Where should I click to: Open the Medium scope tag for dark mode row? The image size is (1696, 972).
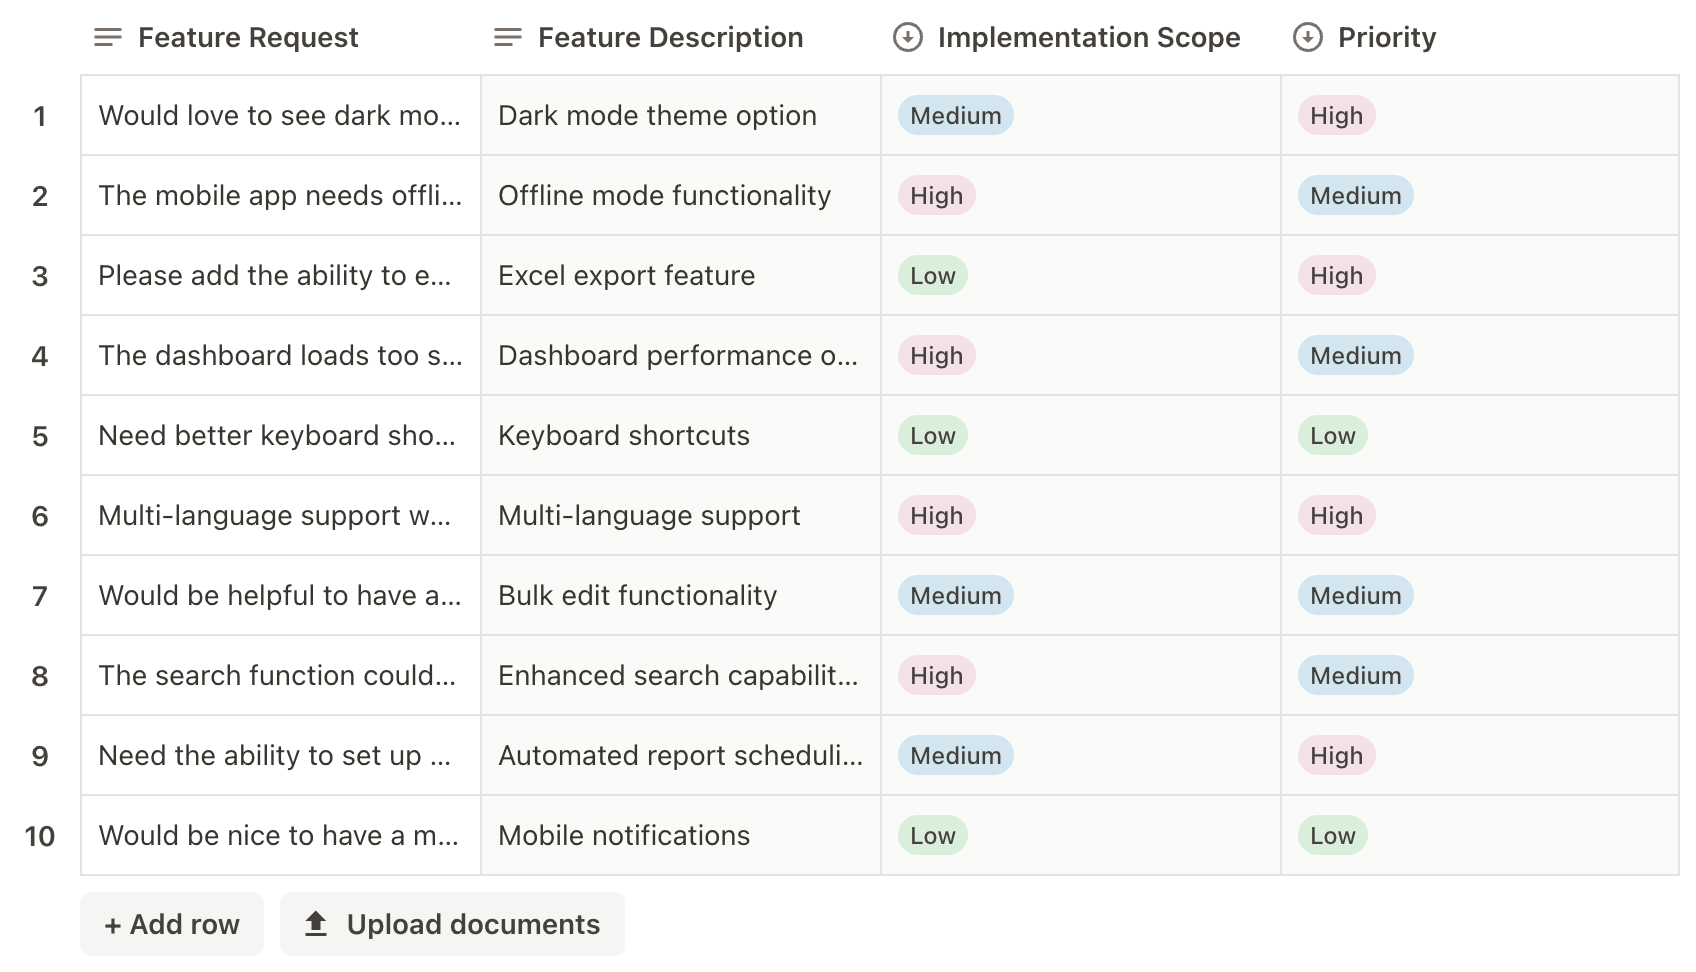click(x=954, y=115)
